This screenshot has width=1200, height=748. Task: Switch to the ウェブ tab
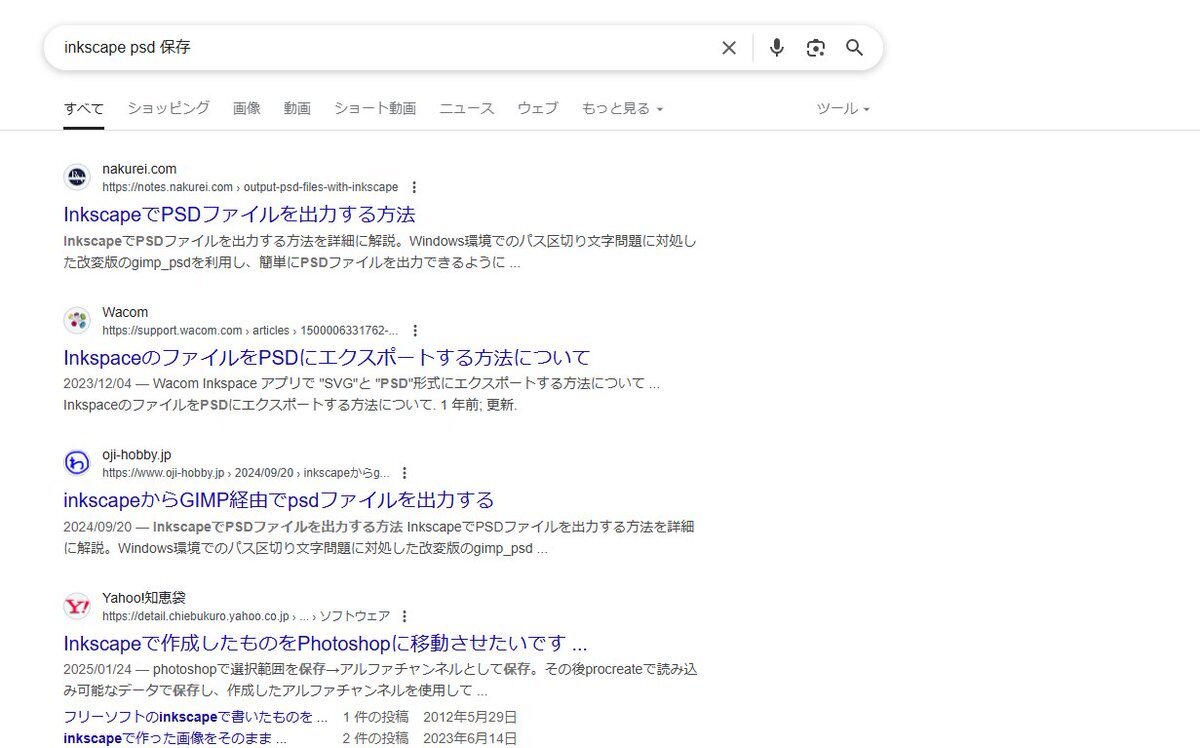pos(538,108)
